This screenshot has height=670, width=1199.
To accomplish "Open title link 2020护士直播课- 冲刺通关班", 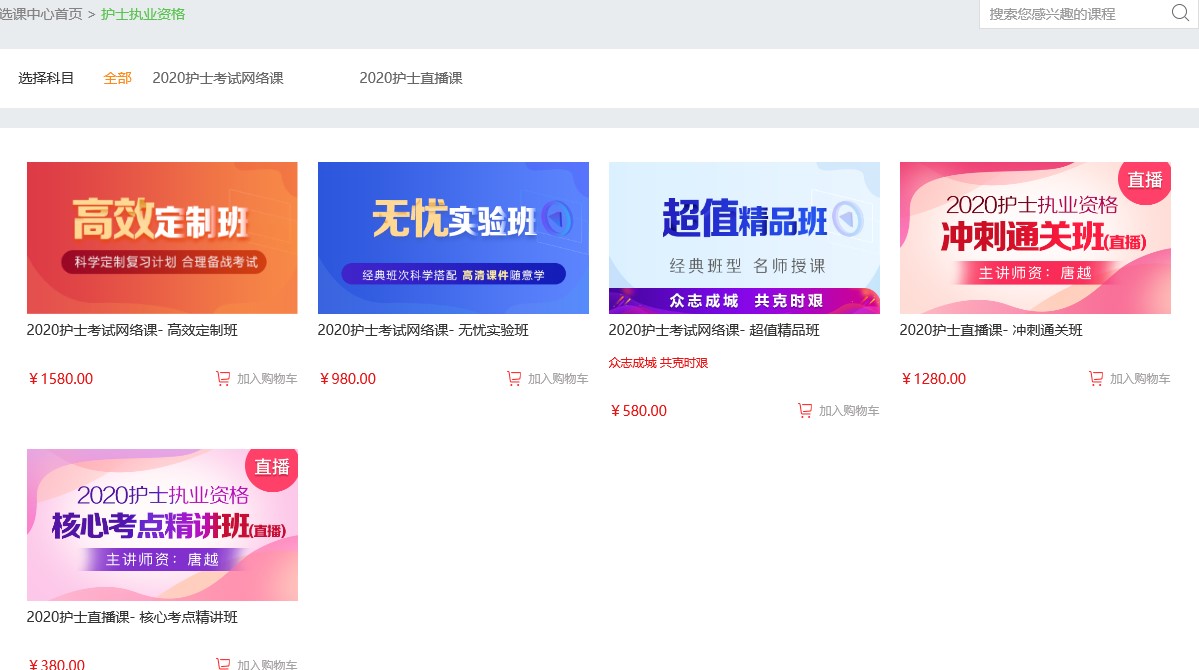I will point(991,330).
